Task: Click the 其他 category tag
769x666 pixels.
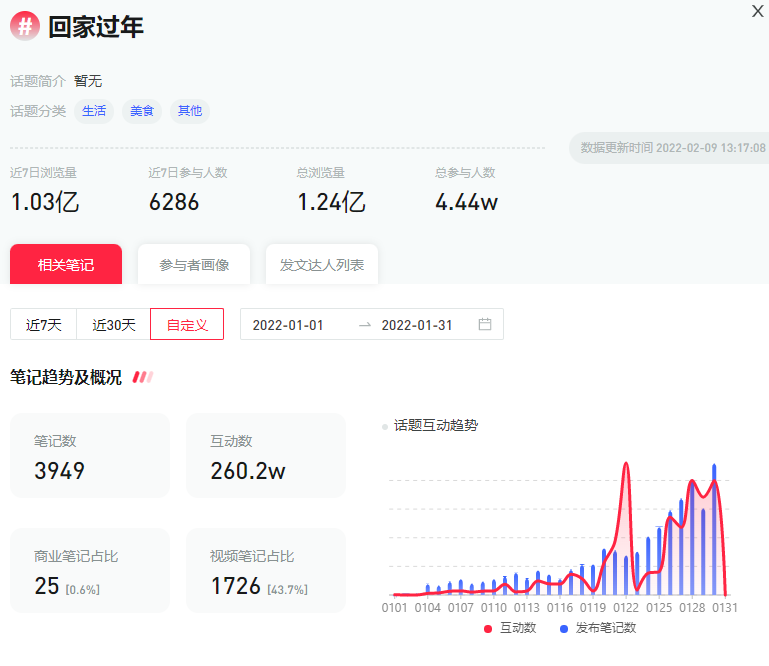Action: point(189,111)
